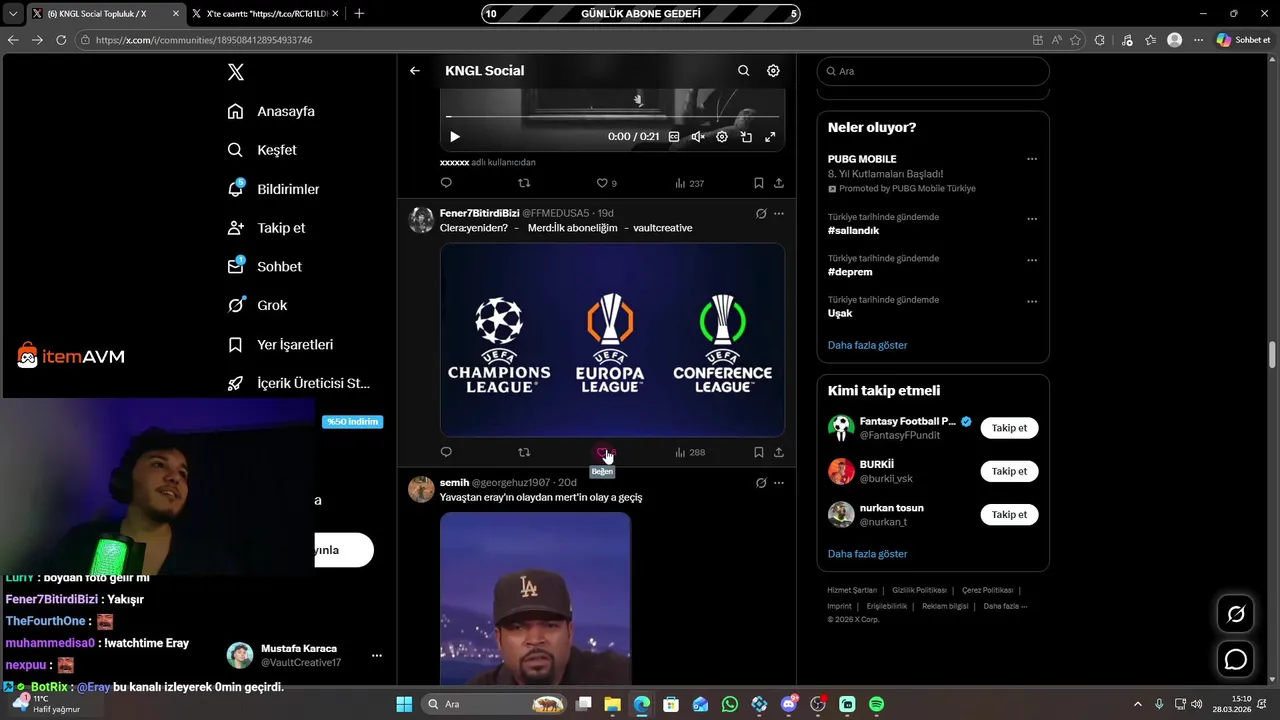Open Edge Copilot Sohbet et
Image resolution: width=1280 pixels, height=720 pixels.
(x=1243, y=40)
